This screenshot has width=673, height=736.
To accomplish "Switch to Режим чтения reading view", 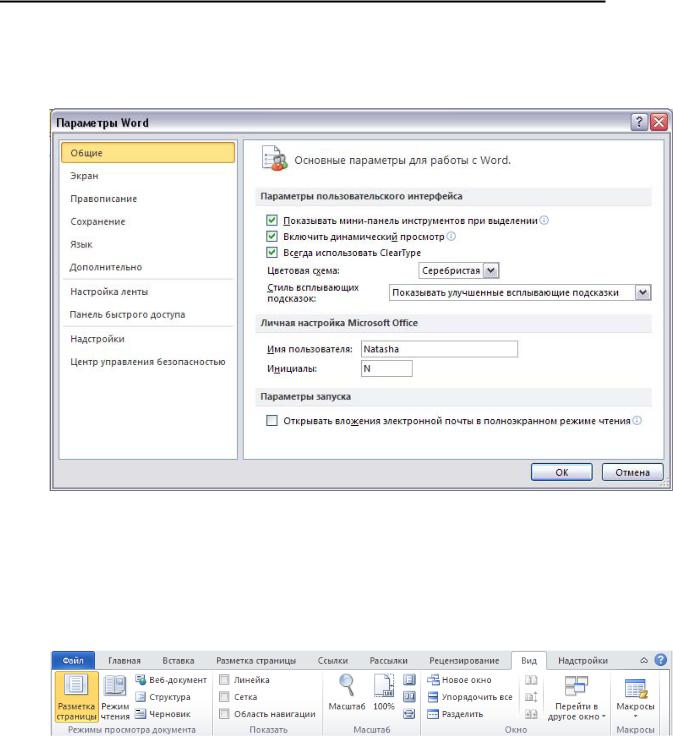I will point(115,697).
